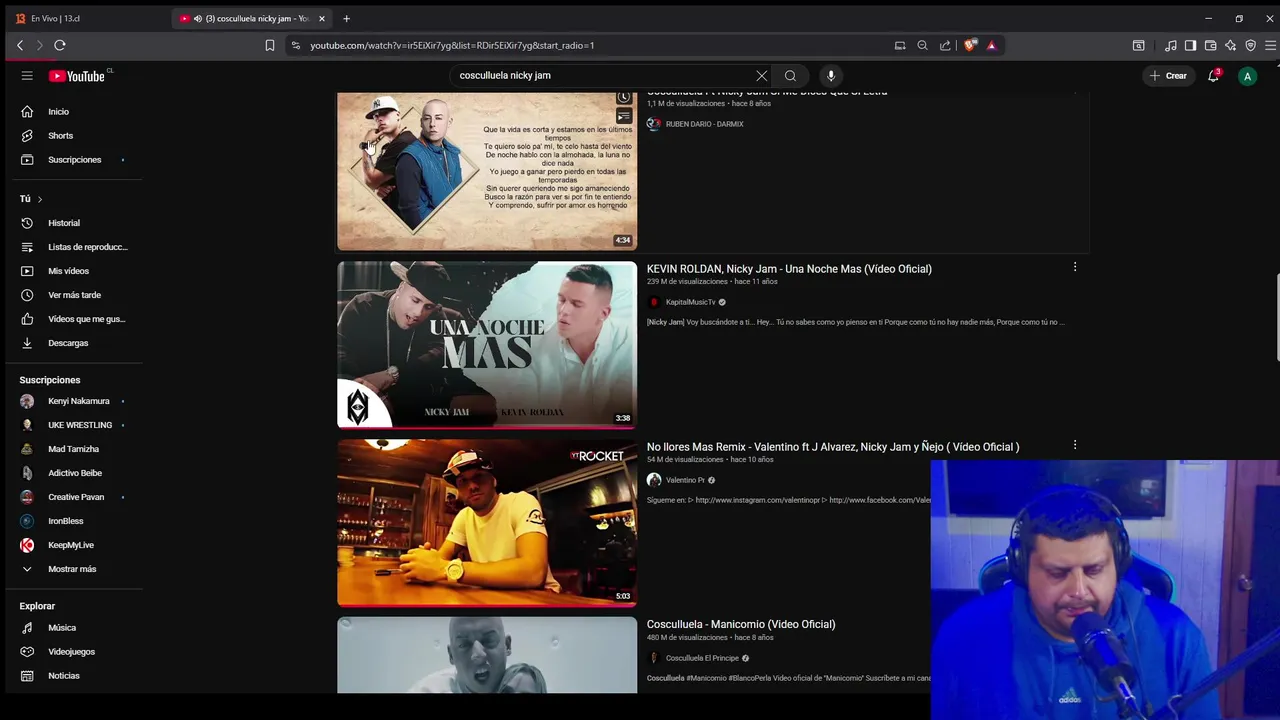Start voice search with the microphone
Screen dimensions: 1280x720
point(831,76)
